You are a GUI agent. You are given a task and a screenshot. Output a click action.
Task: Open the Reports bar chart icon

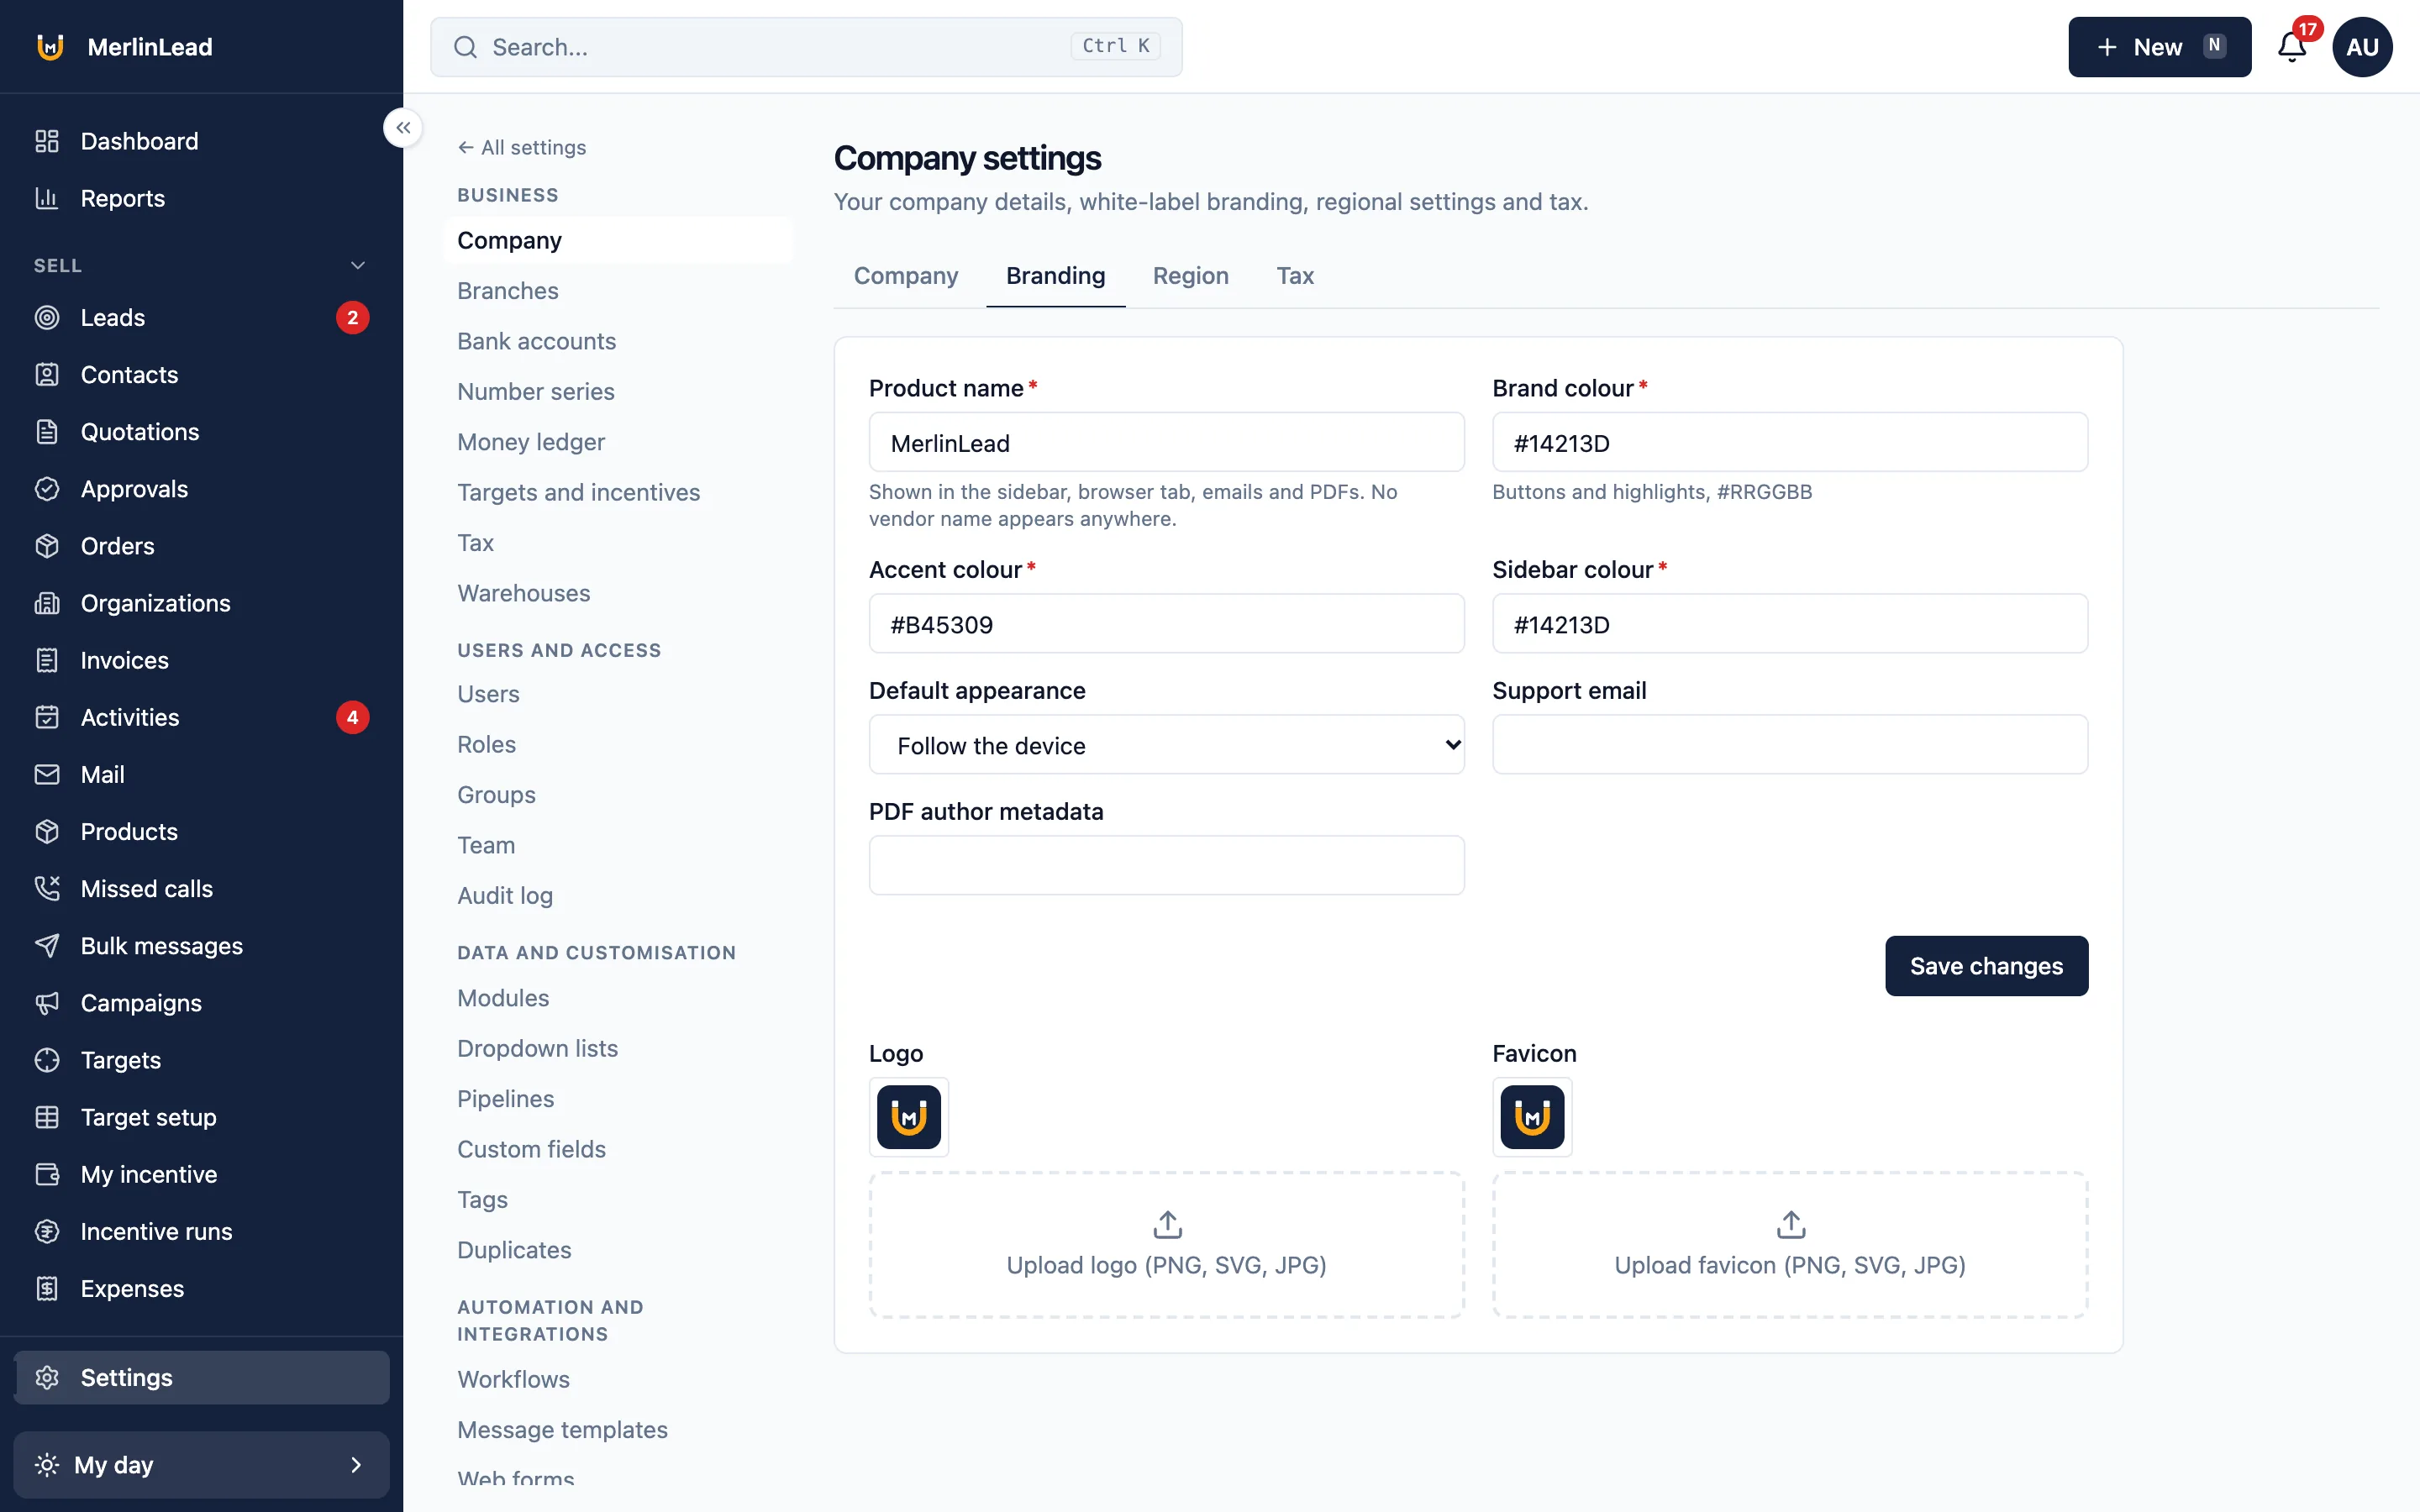pyautogui.click(x=47, y=198)
